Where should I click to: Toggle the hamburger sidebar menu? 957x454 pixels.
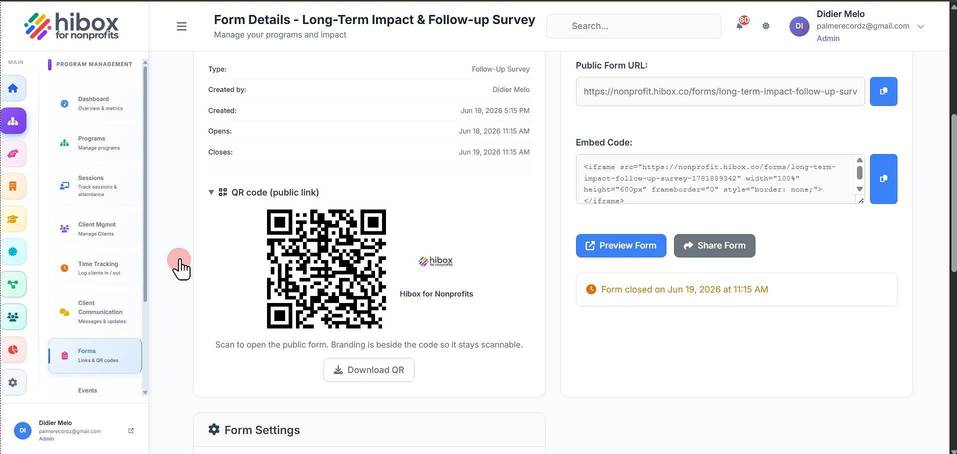point(181,26)
